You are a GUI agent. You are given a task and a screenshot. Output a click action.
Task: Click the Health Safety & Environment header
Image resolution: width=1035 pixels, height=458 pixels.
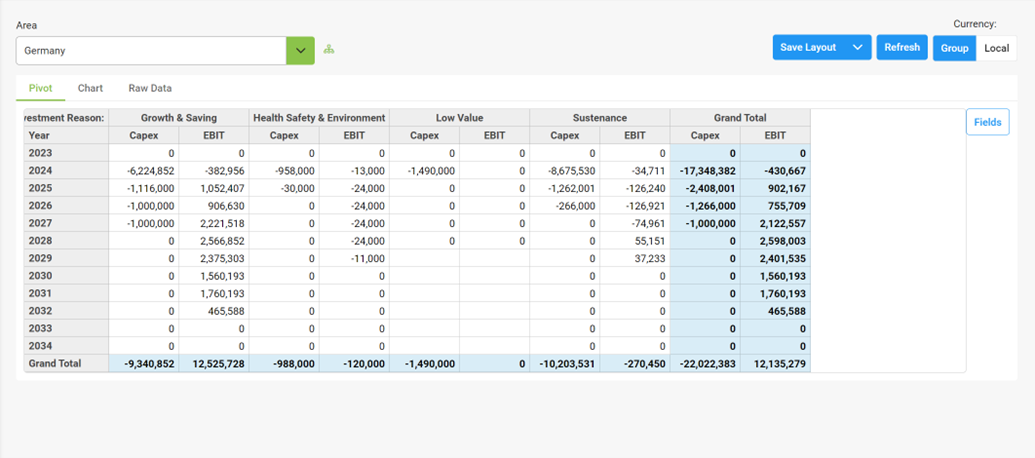[x=319, y=117]
